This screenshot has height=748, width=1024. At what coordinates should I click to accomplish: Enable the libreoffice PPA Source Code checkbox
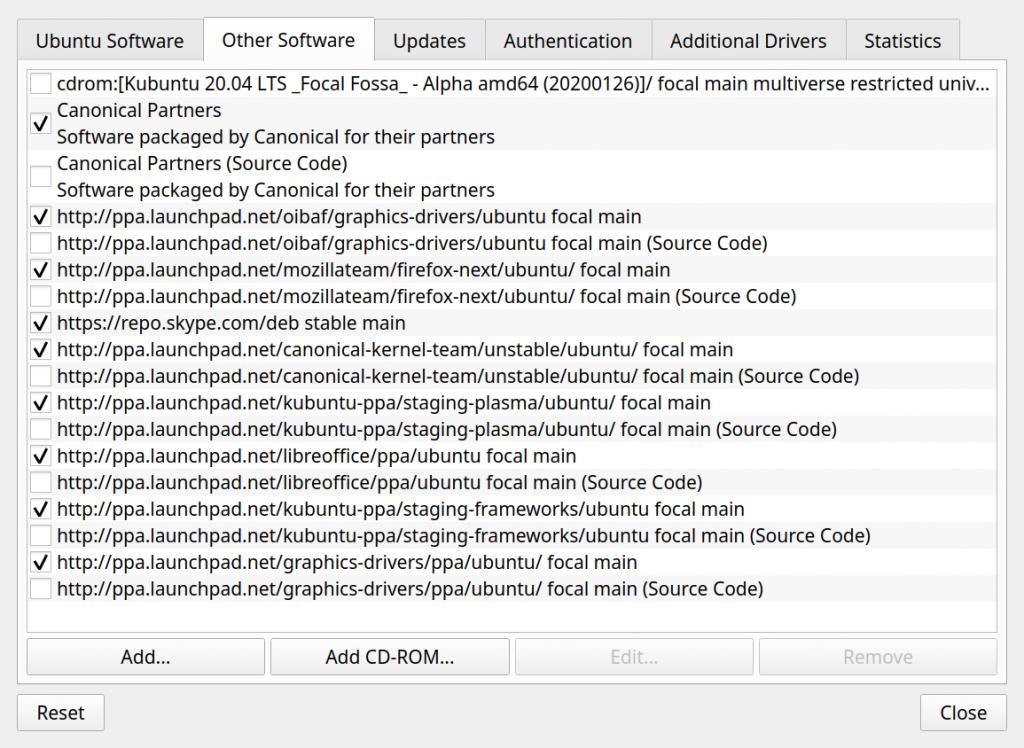pos(41,483)
